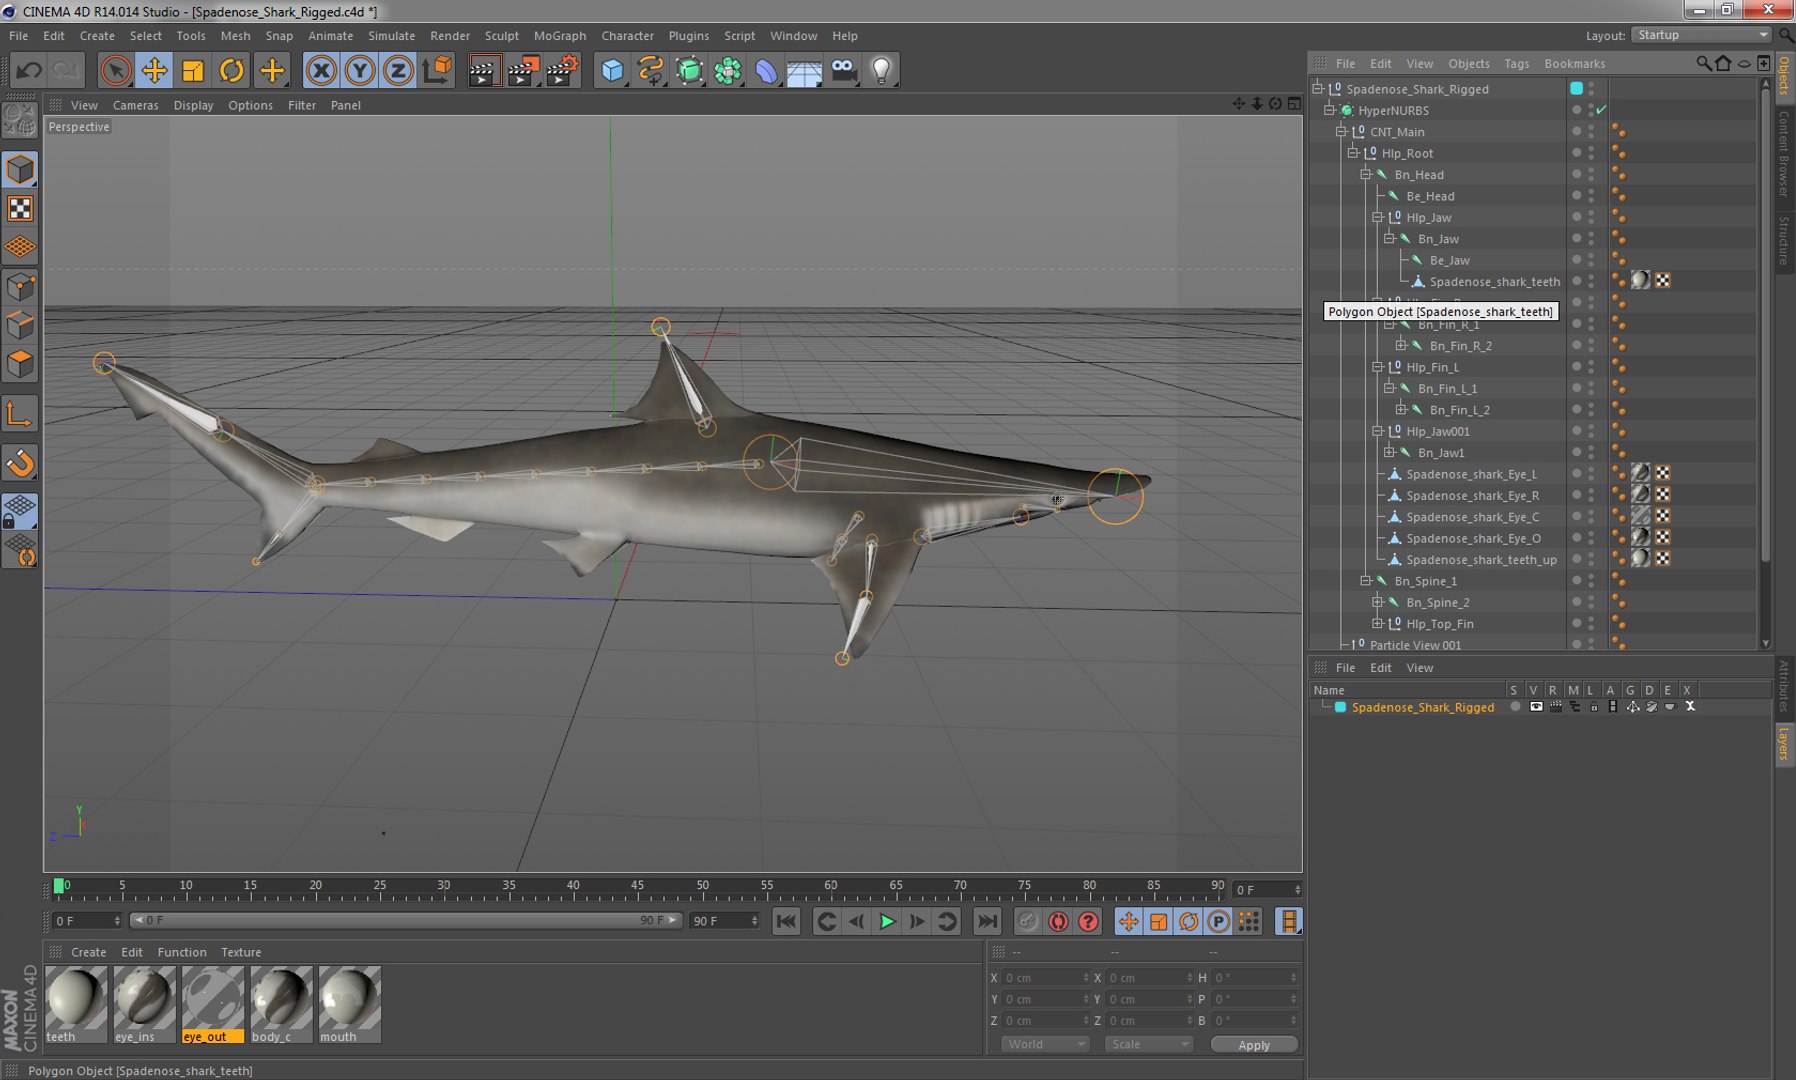
Task: Switch to Points mode
Action: pos(20,288)
